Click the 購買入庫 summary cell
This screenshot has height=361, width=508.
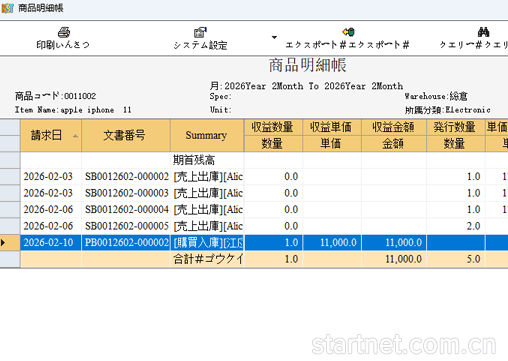click(207, 243)
